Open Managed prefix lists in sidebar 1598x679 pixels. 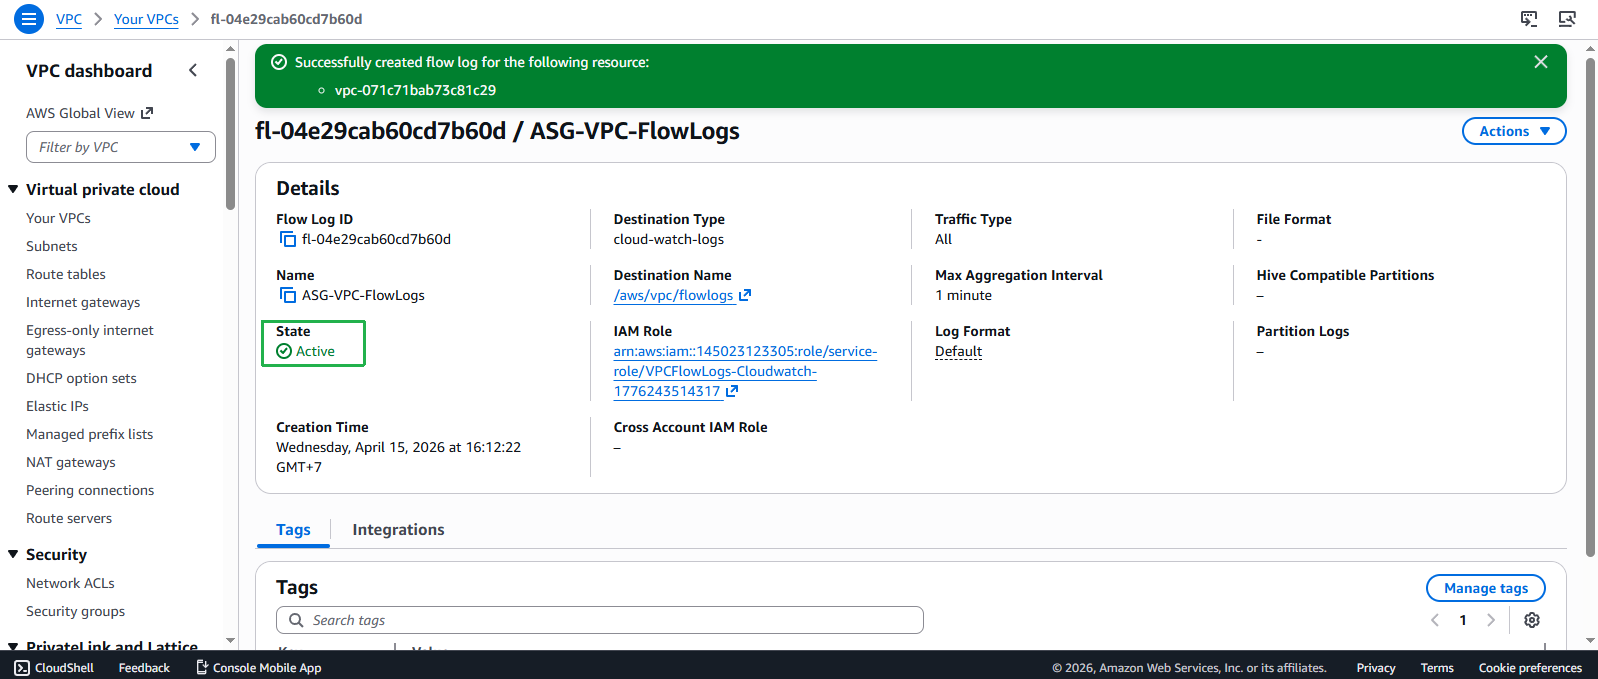90,434
